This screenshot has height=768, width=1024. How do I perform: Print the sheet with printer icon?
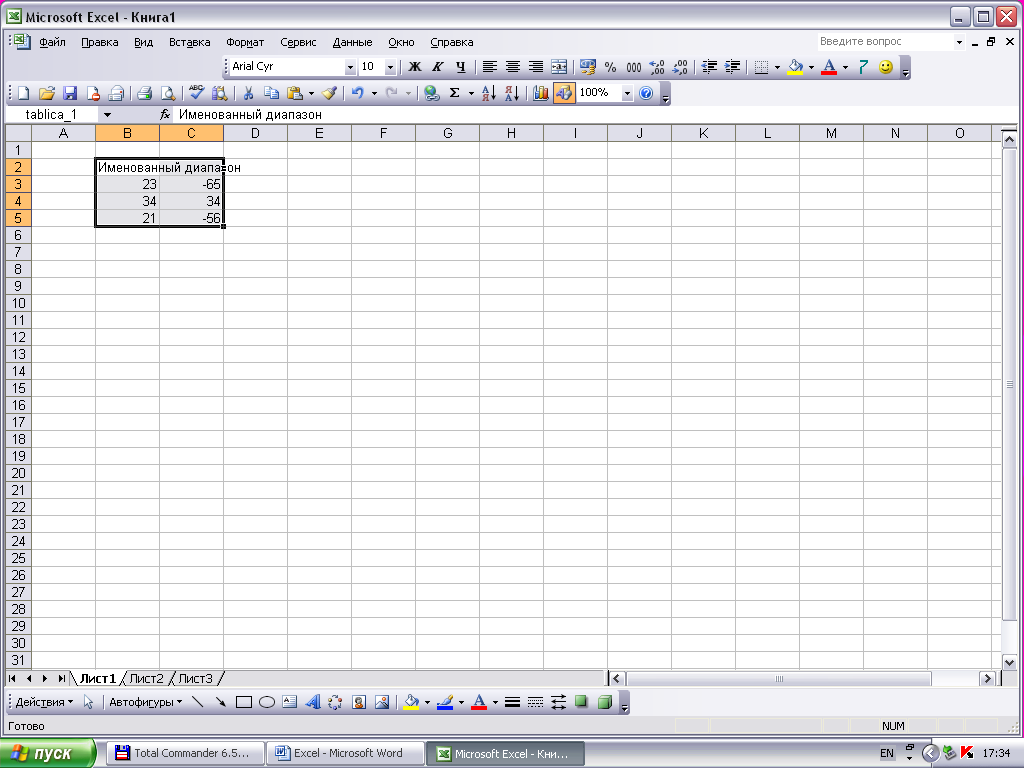[x=144, y=93]
